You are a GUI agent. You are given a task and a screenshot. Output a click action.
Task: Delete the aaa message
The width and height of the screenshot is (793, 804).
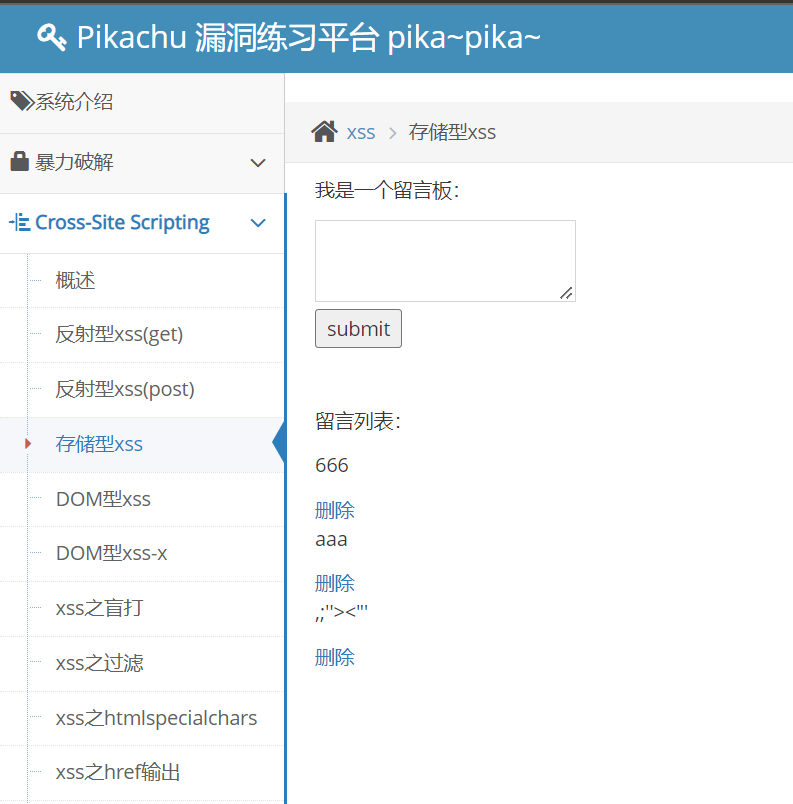click(335, 584)
